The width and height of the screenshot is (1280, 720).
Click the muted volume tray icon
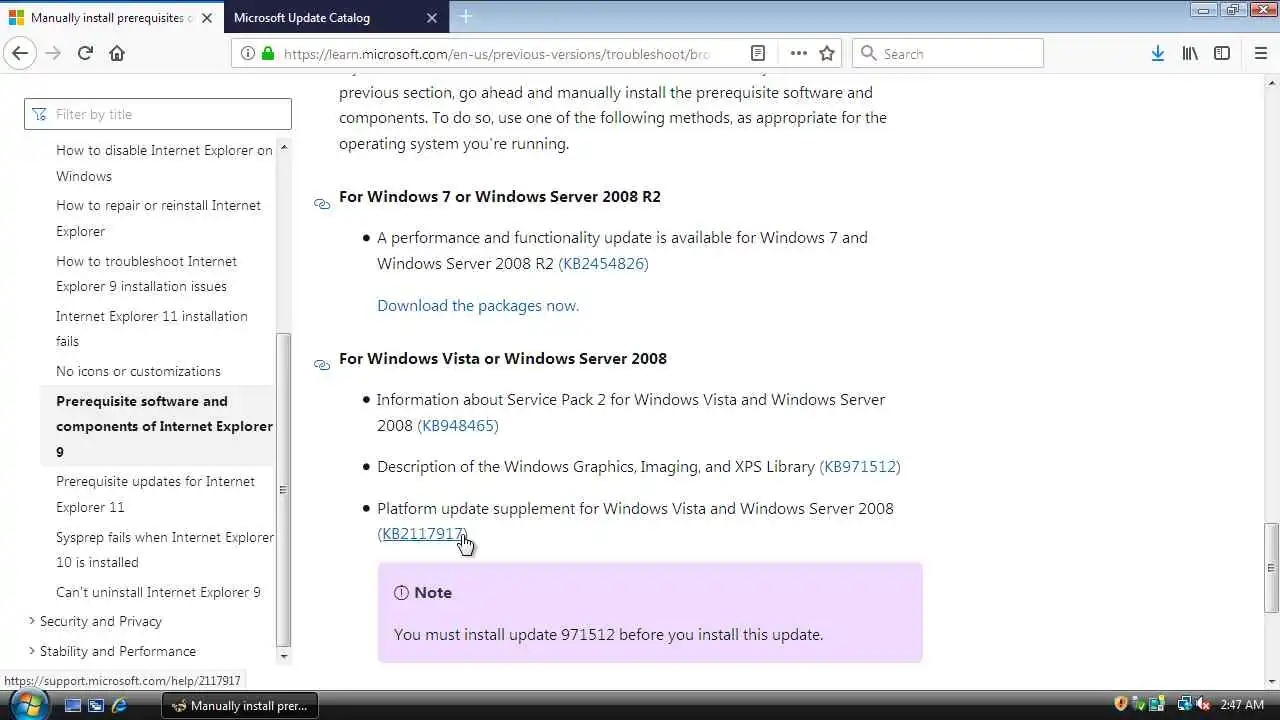tap(1203, 704)
